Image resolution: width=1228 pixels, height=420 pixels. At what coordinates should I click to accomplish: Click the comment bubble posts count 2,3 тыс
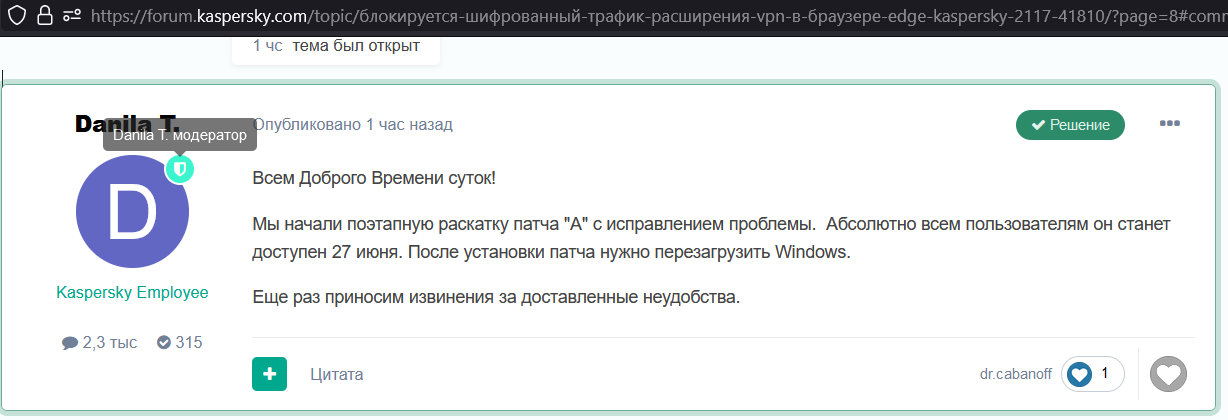pos(100,342)
